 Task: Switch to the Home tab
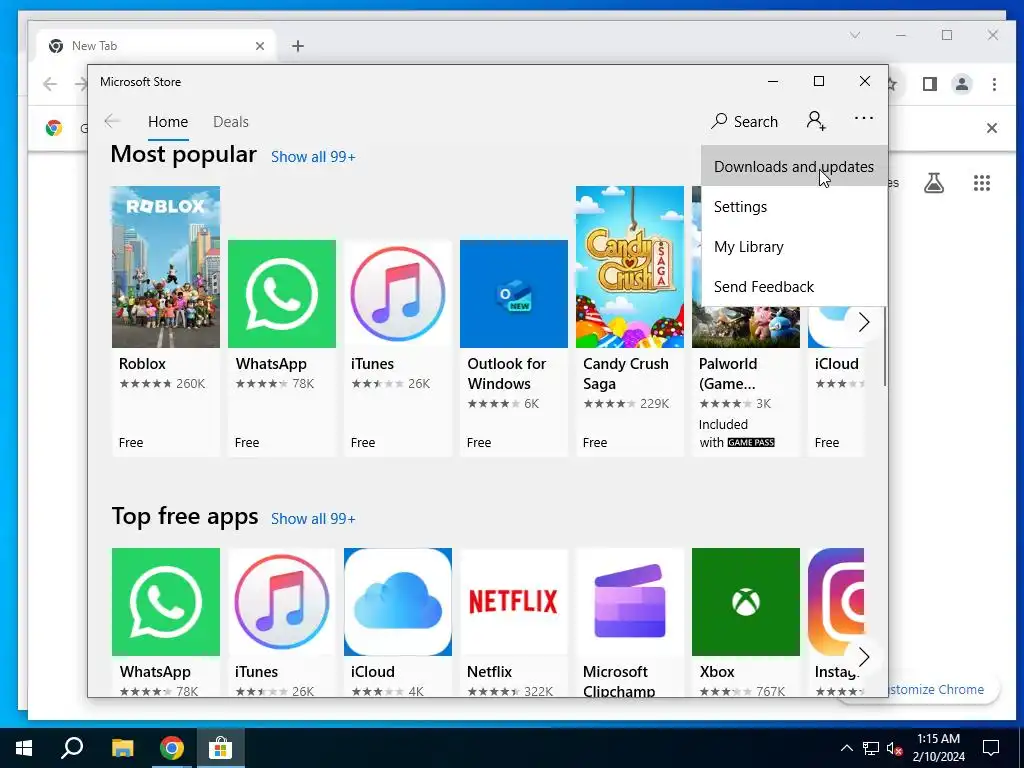point(168,122)
